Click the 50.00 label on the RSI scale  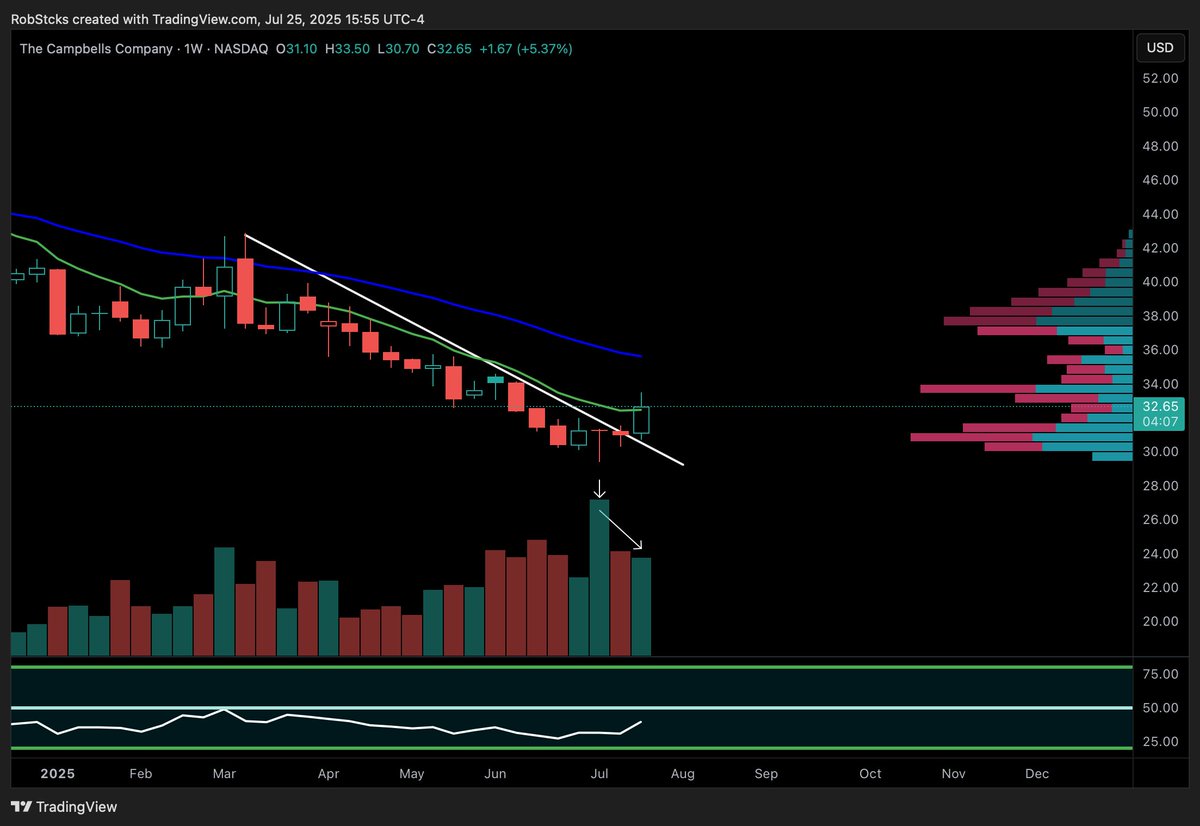point(1159,708)
